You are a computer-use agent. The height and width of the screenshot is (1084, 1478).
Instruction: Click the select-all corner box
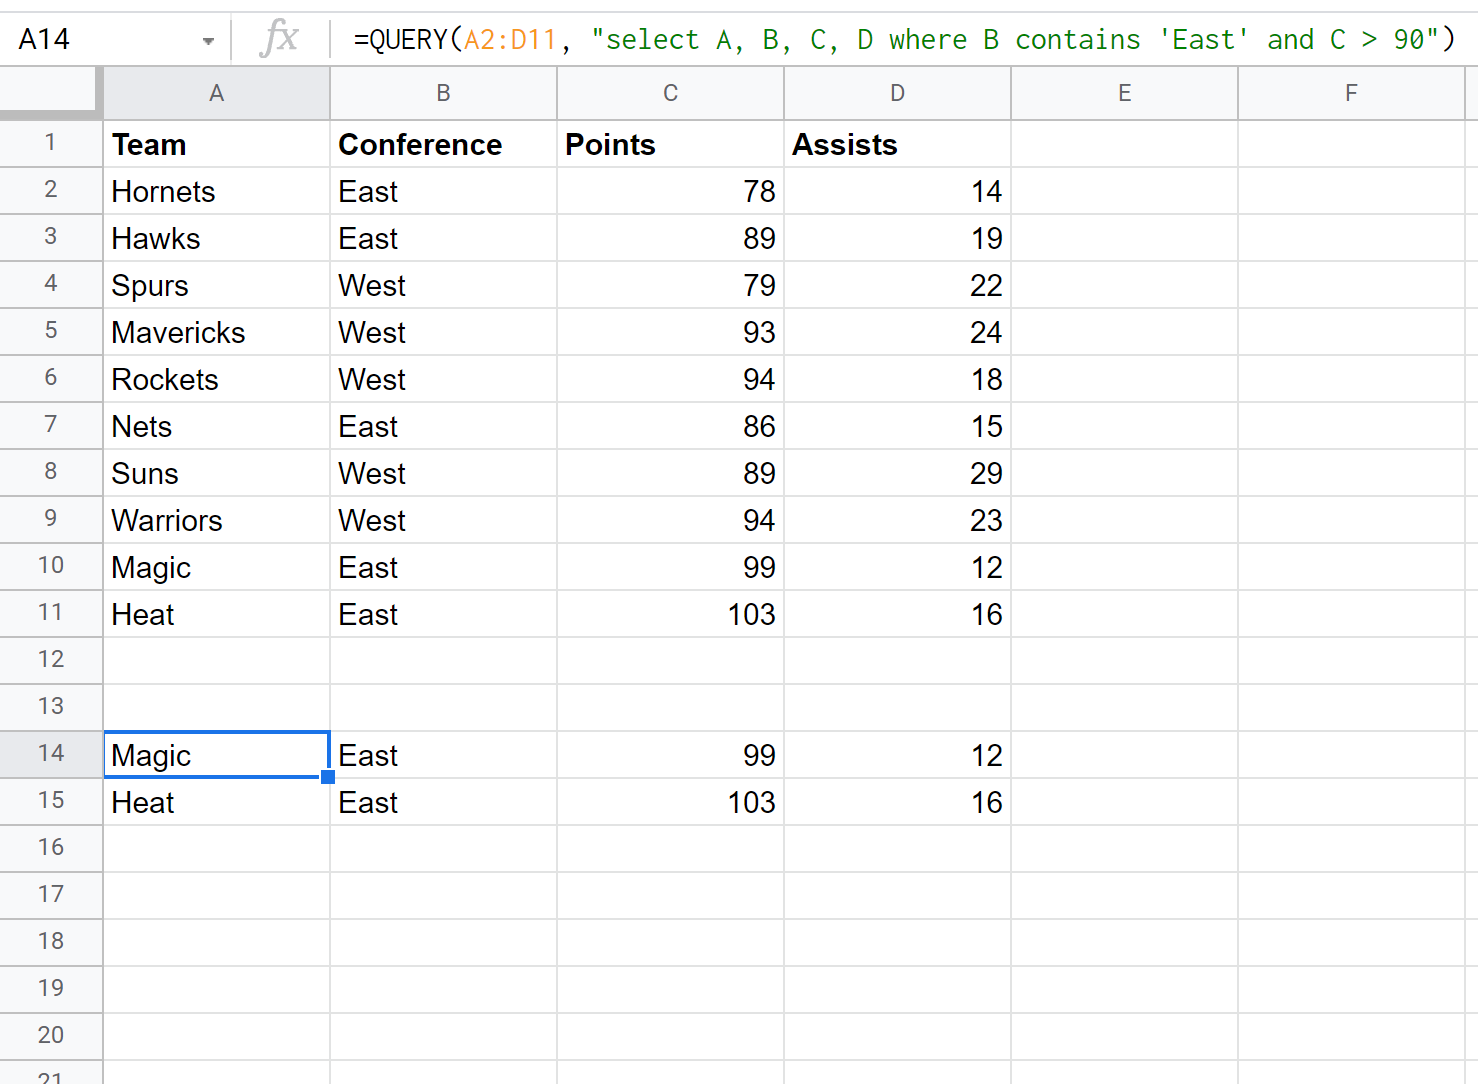click(50, 93)
